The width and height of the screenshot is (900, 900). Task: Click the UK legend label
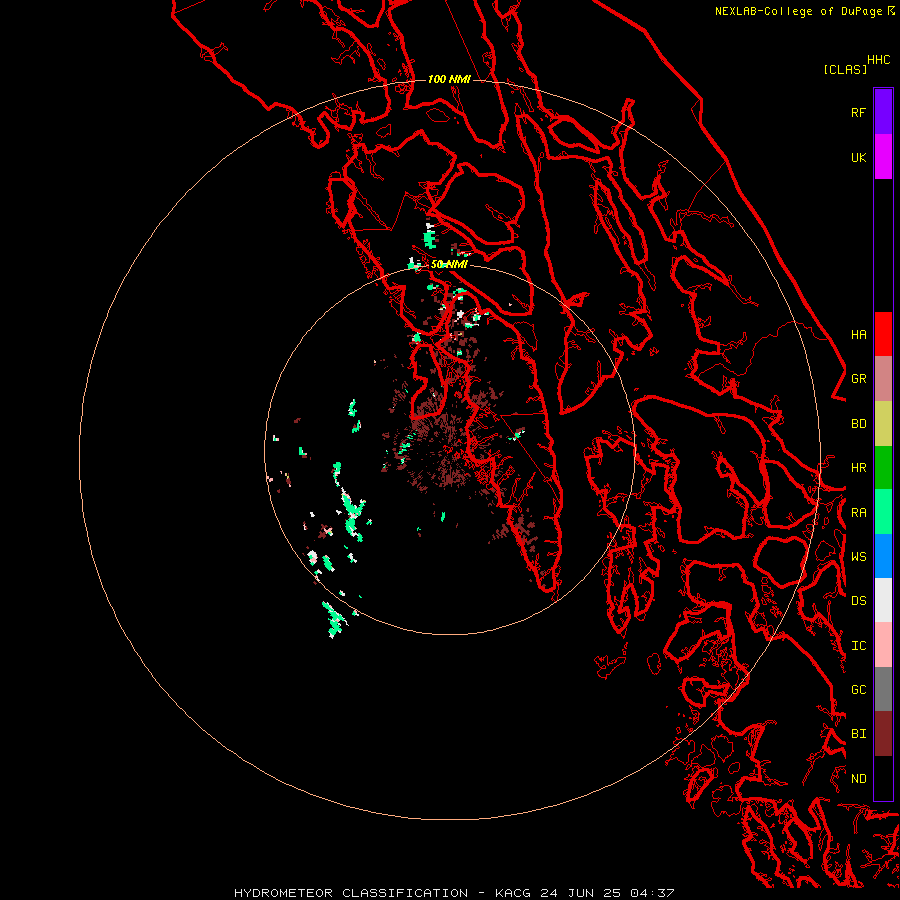click(x=858, y=157)
